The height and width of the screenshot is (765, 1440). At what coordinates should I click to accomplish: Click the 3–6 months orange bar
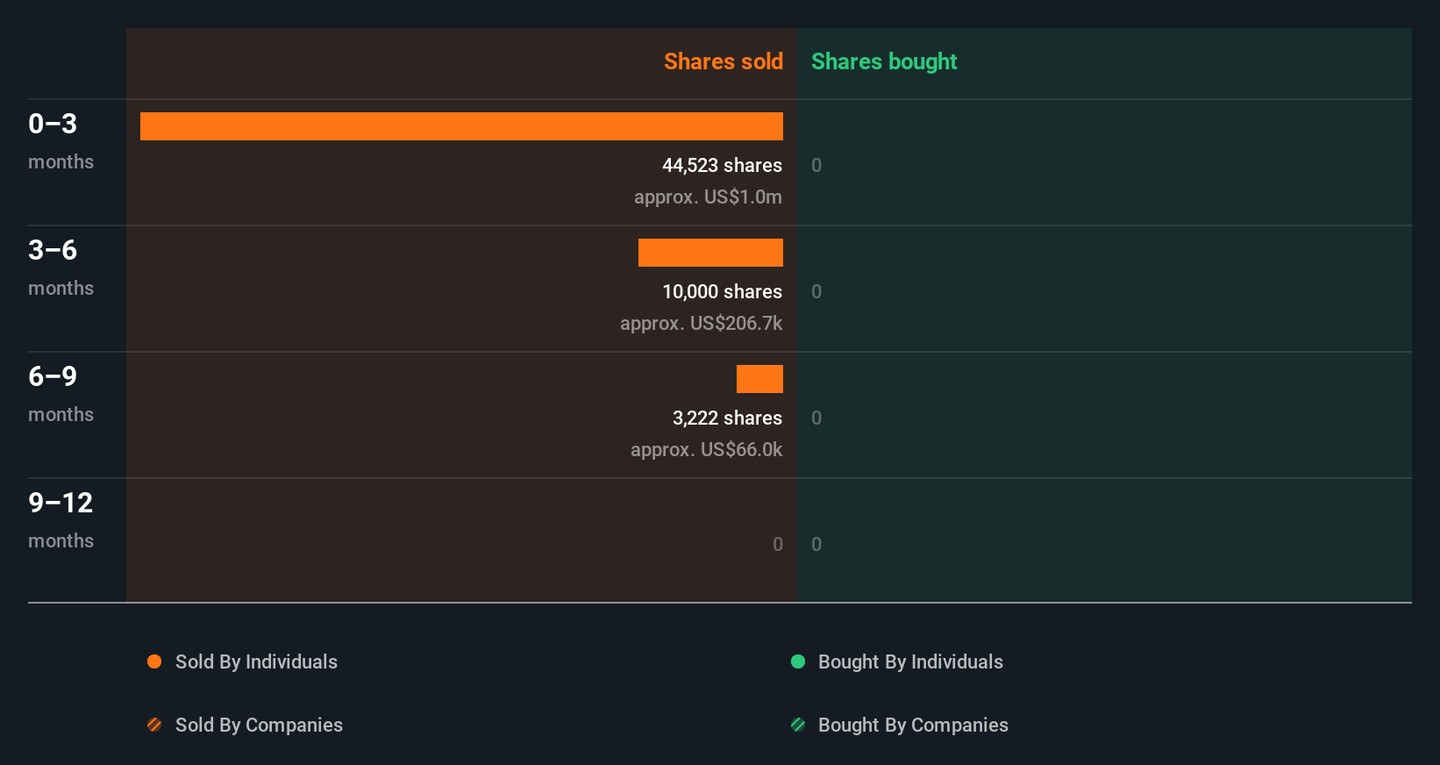pyautogui.click(x=710, y=252)
